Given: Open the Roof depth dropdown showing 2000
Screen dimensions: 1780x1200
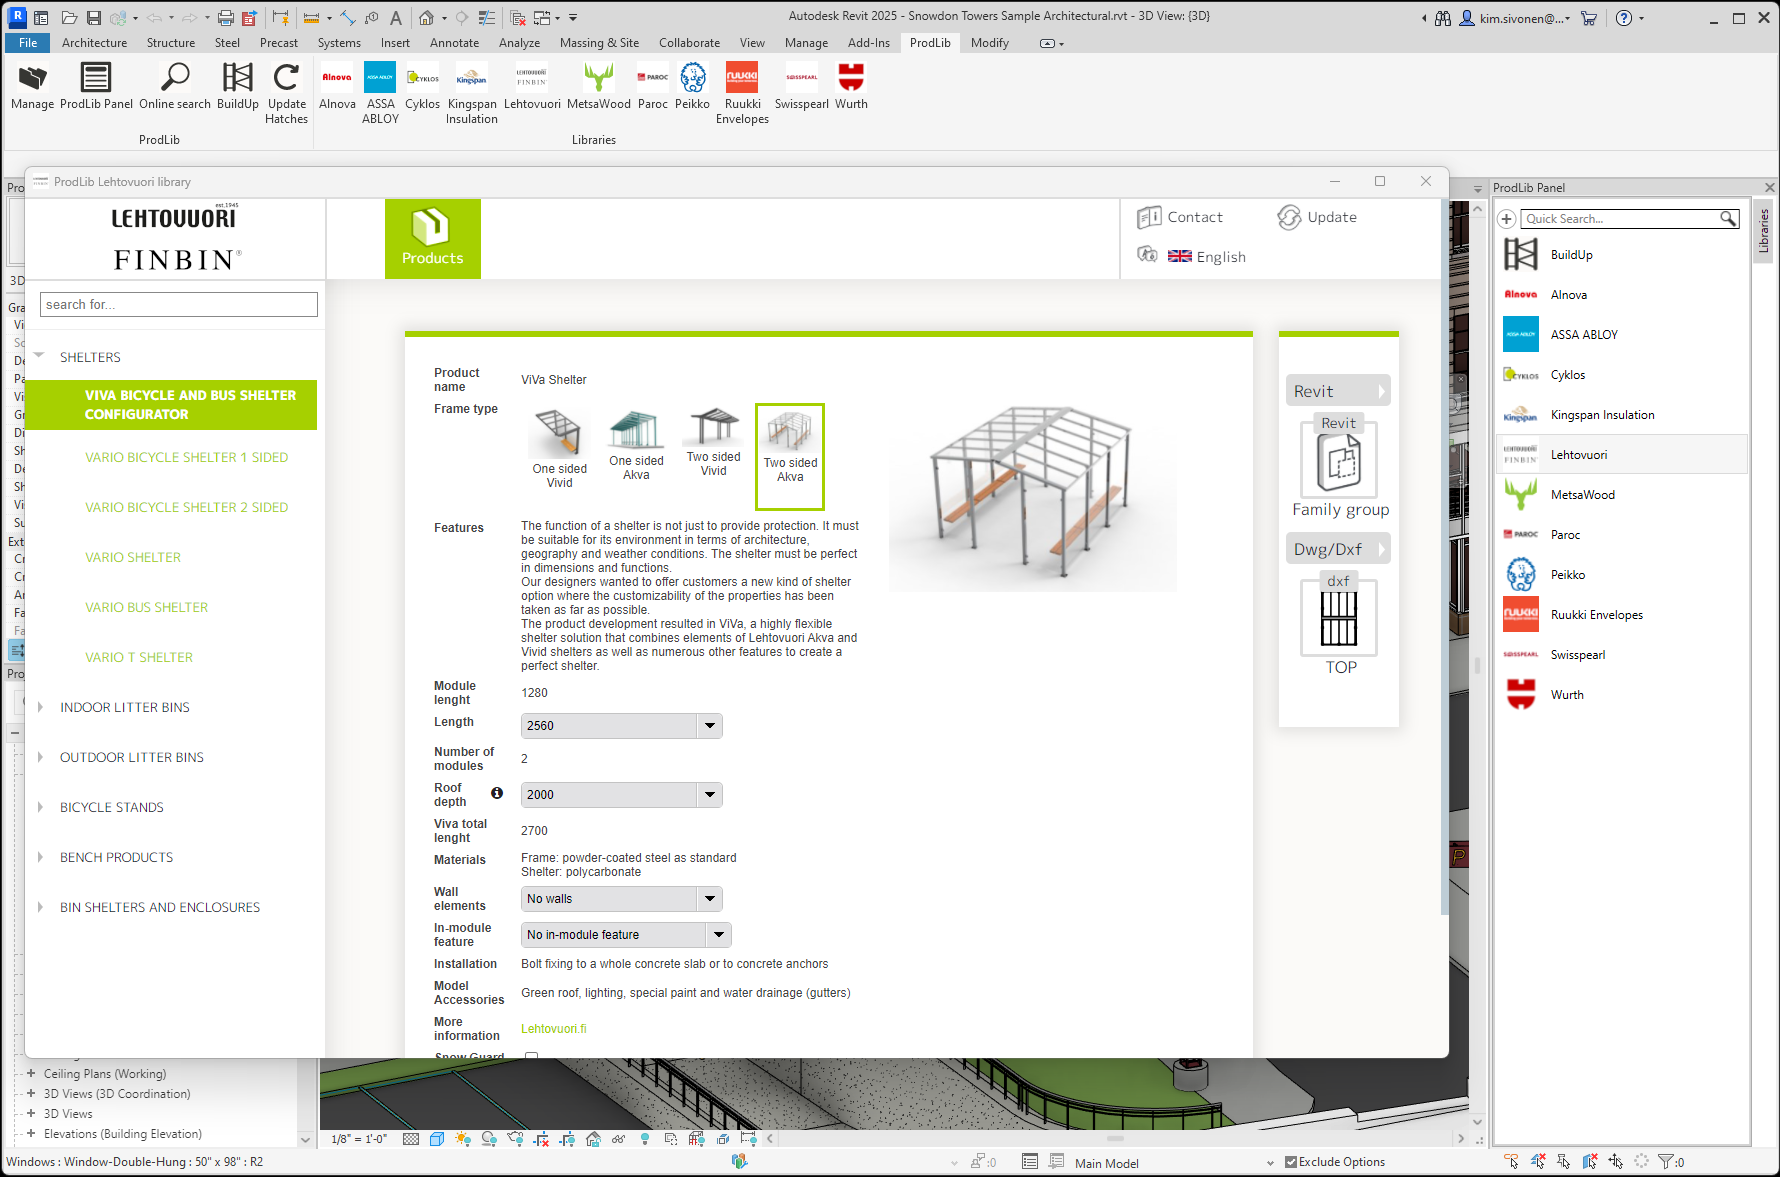Looking at the screenshot, I should pyautogui.click(x=621, y=795).
